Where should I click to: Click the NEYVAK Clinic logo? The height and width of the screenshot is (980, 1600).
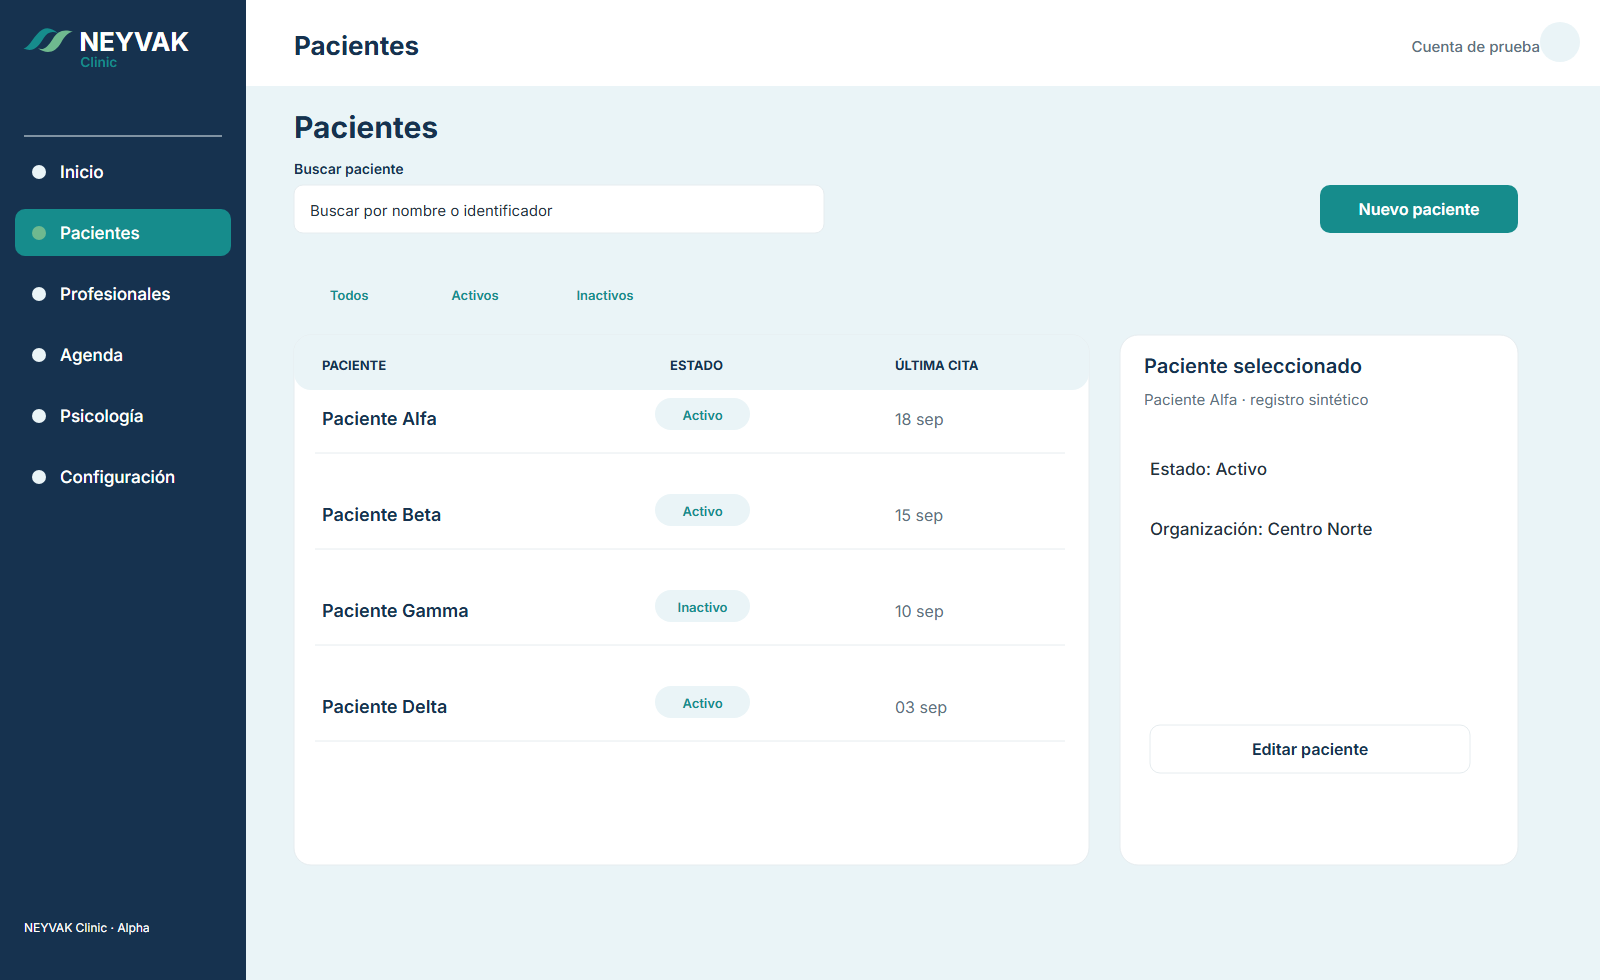(x=107, y=47)
